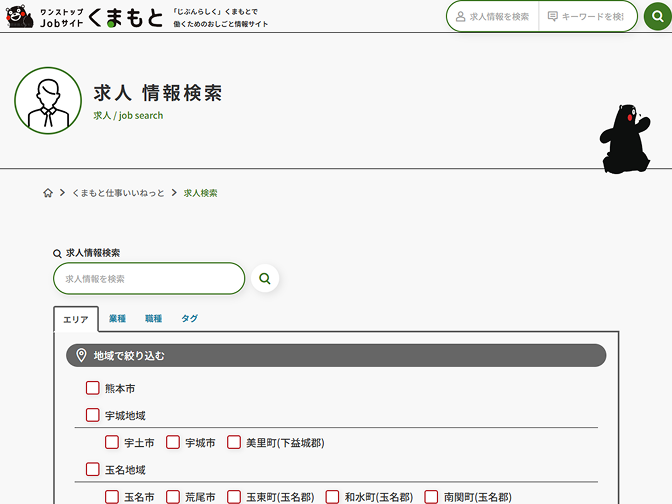
Task: Open the タグ tab
Action: [189, 318]
